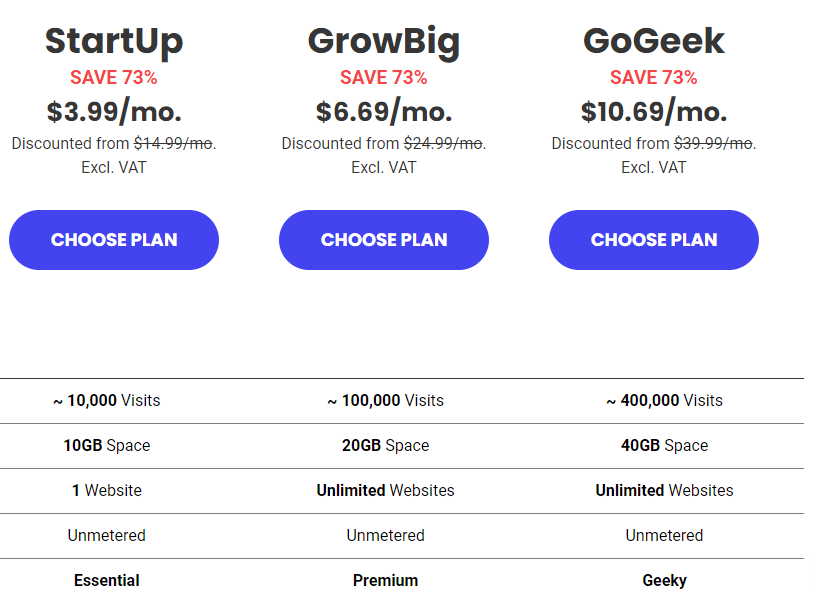The image size is (816, 589).
Task: Click the ~ 10,000 Visits cell
Action: click(x=107, y=401)
